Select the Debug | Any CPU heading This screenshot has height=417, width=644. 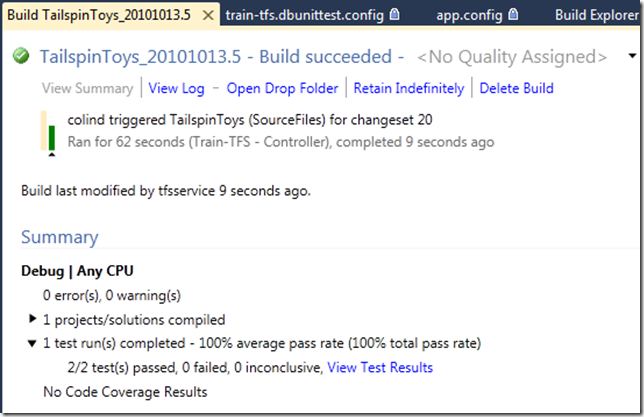[x=77, y=271]
